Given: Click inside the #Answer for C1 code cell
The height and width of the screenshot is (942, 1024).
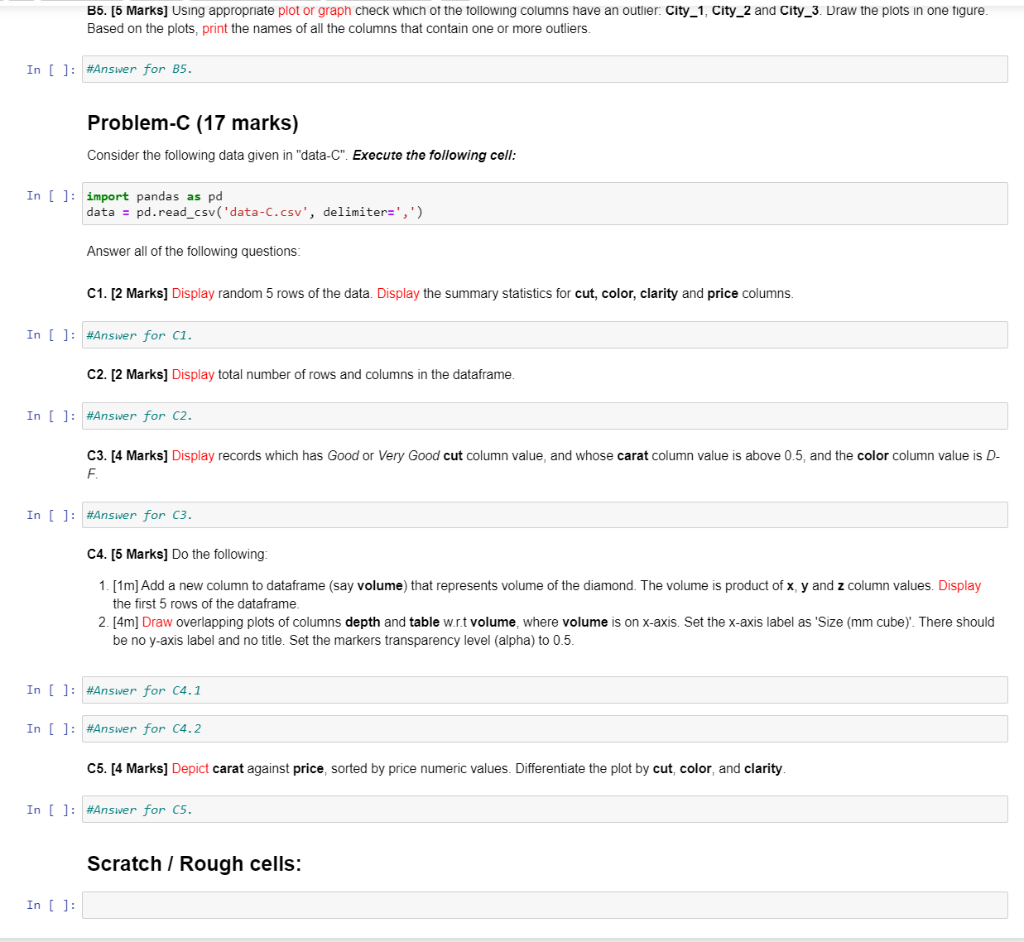Looking at the screenshot, I should click(400, 334).
